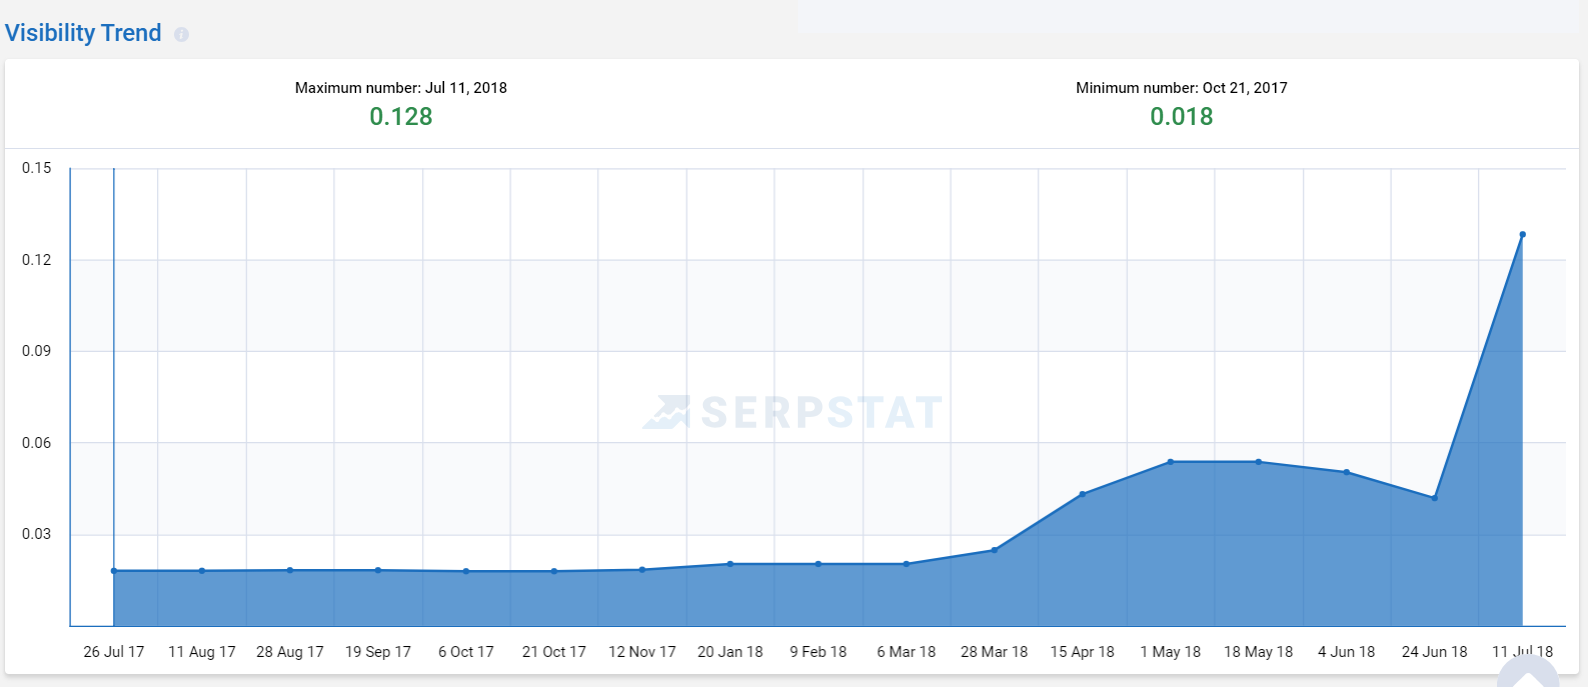Click the info icon beside Visibility Trend
1588x687 pixels.
click(x=181, y=35)
